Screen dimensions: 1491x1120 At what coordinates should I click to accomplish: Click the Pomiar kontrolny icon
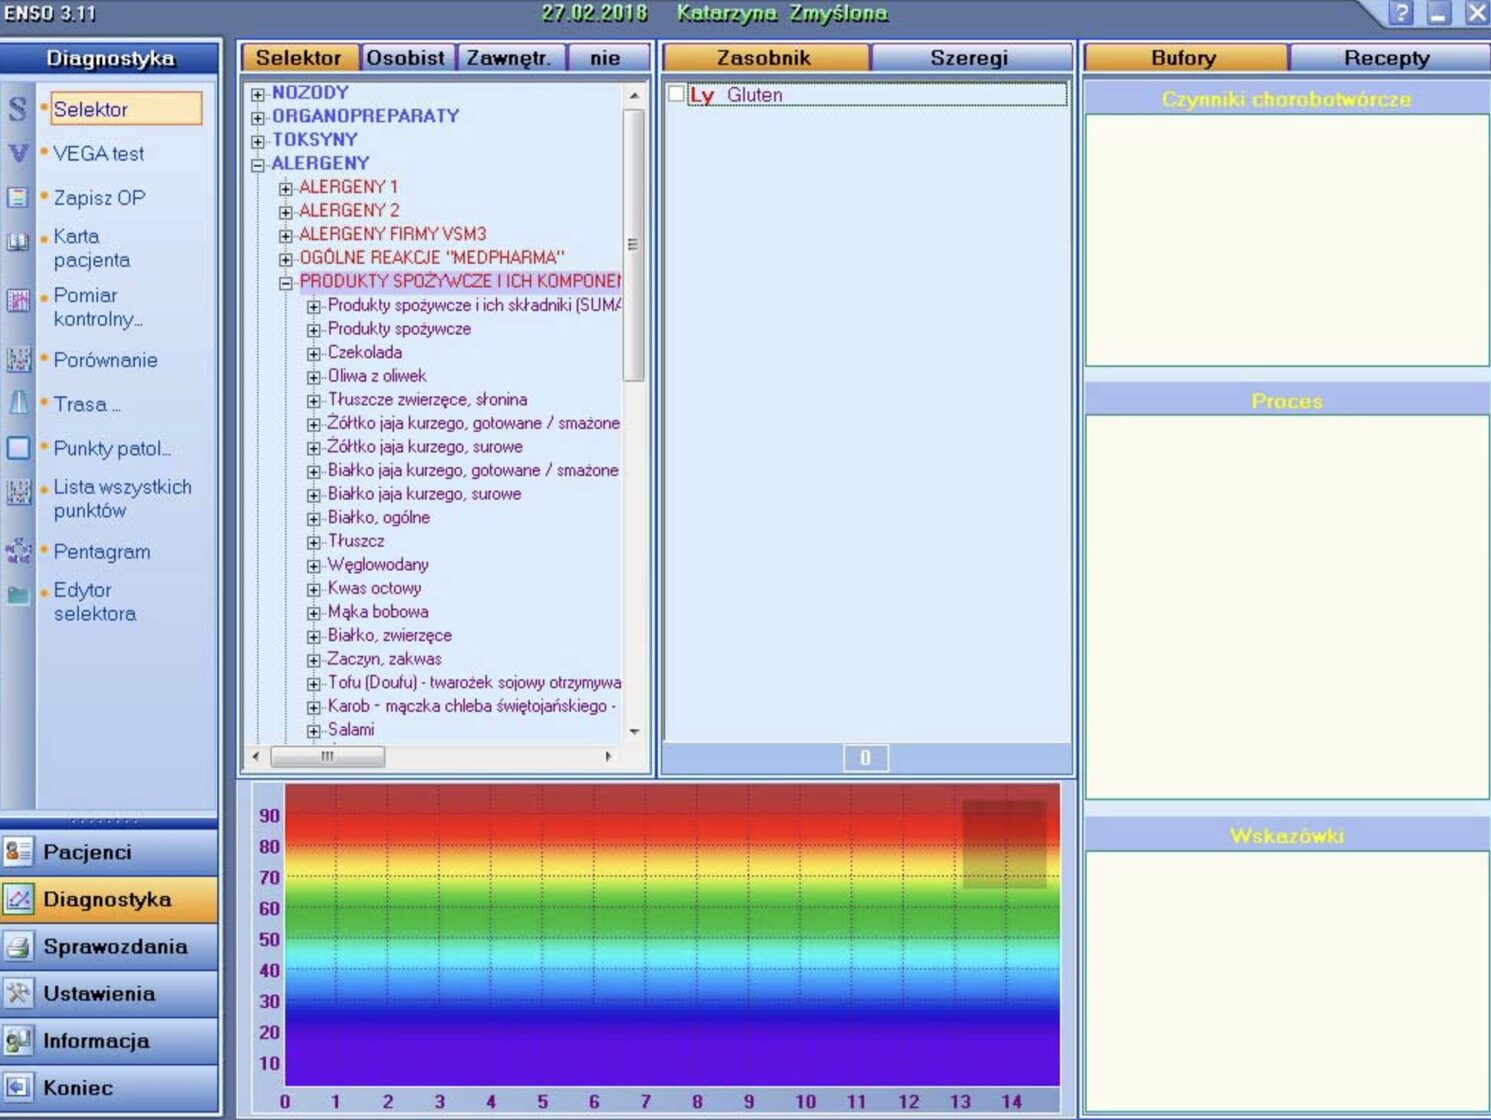click(x=17, y=300)
